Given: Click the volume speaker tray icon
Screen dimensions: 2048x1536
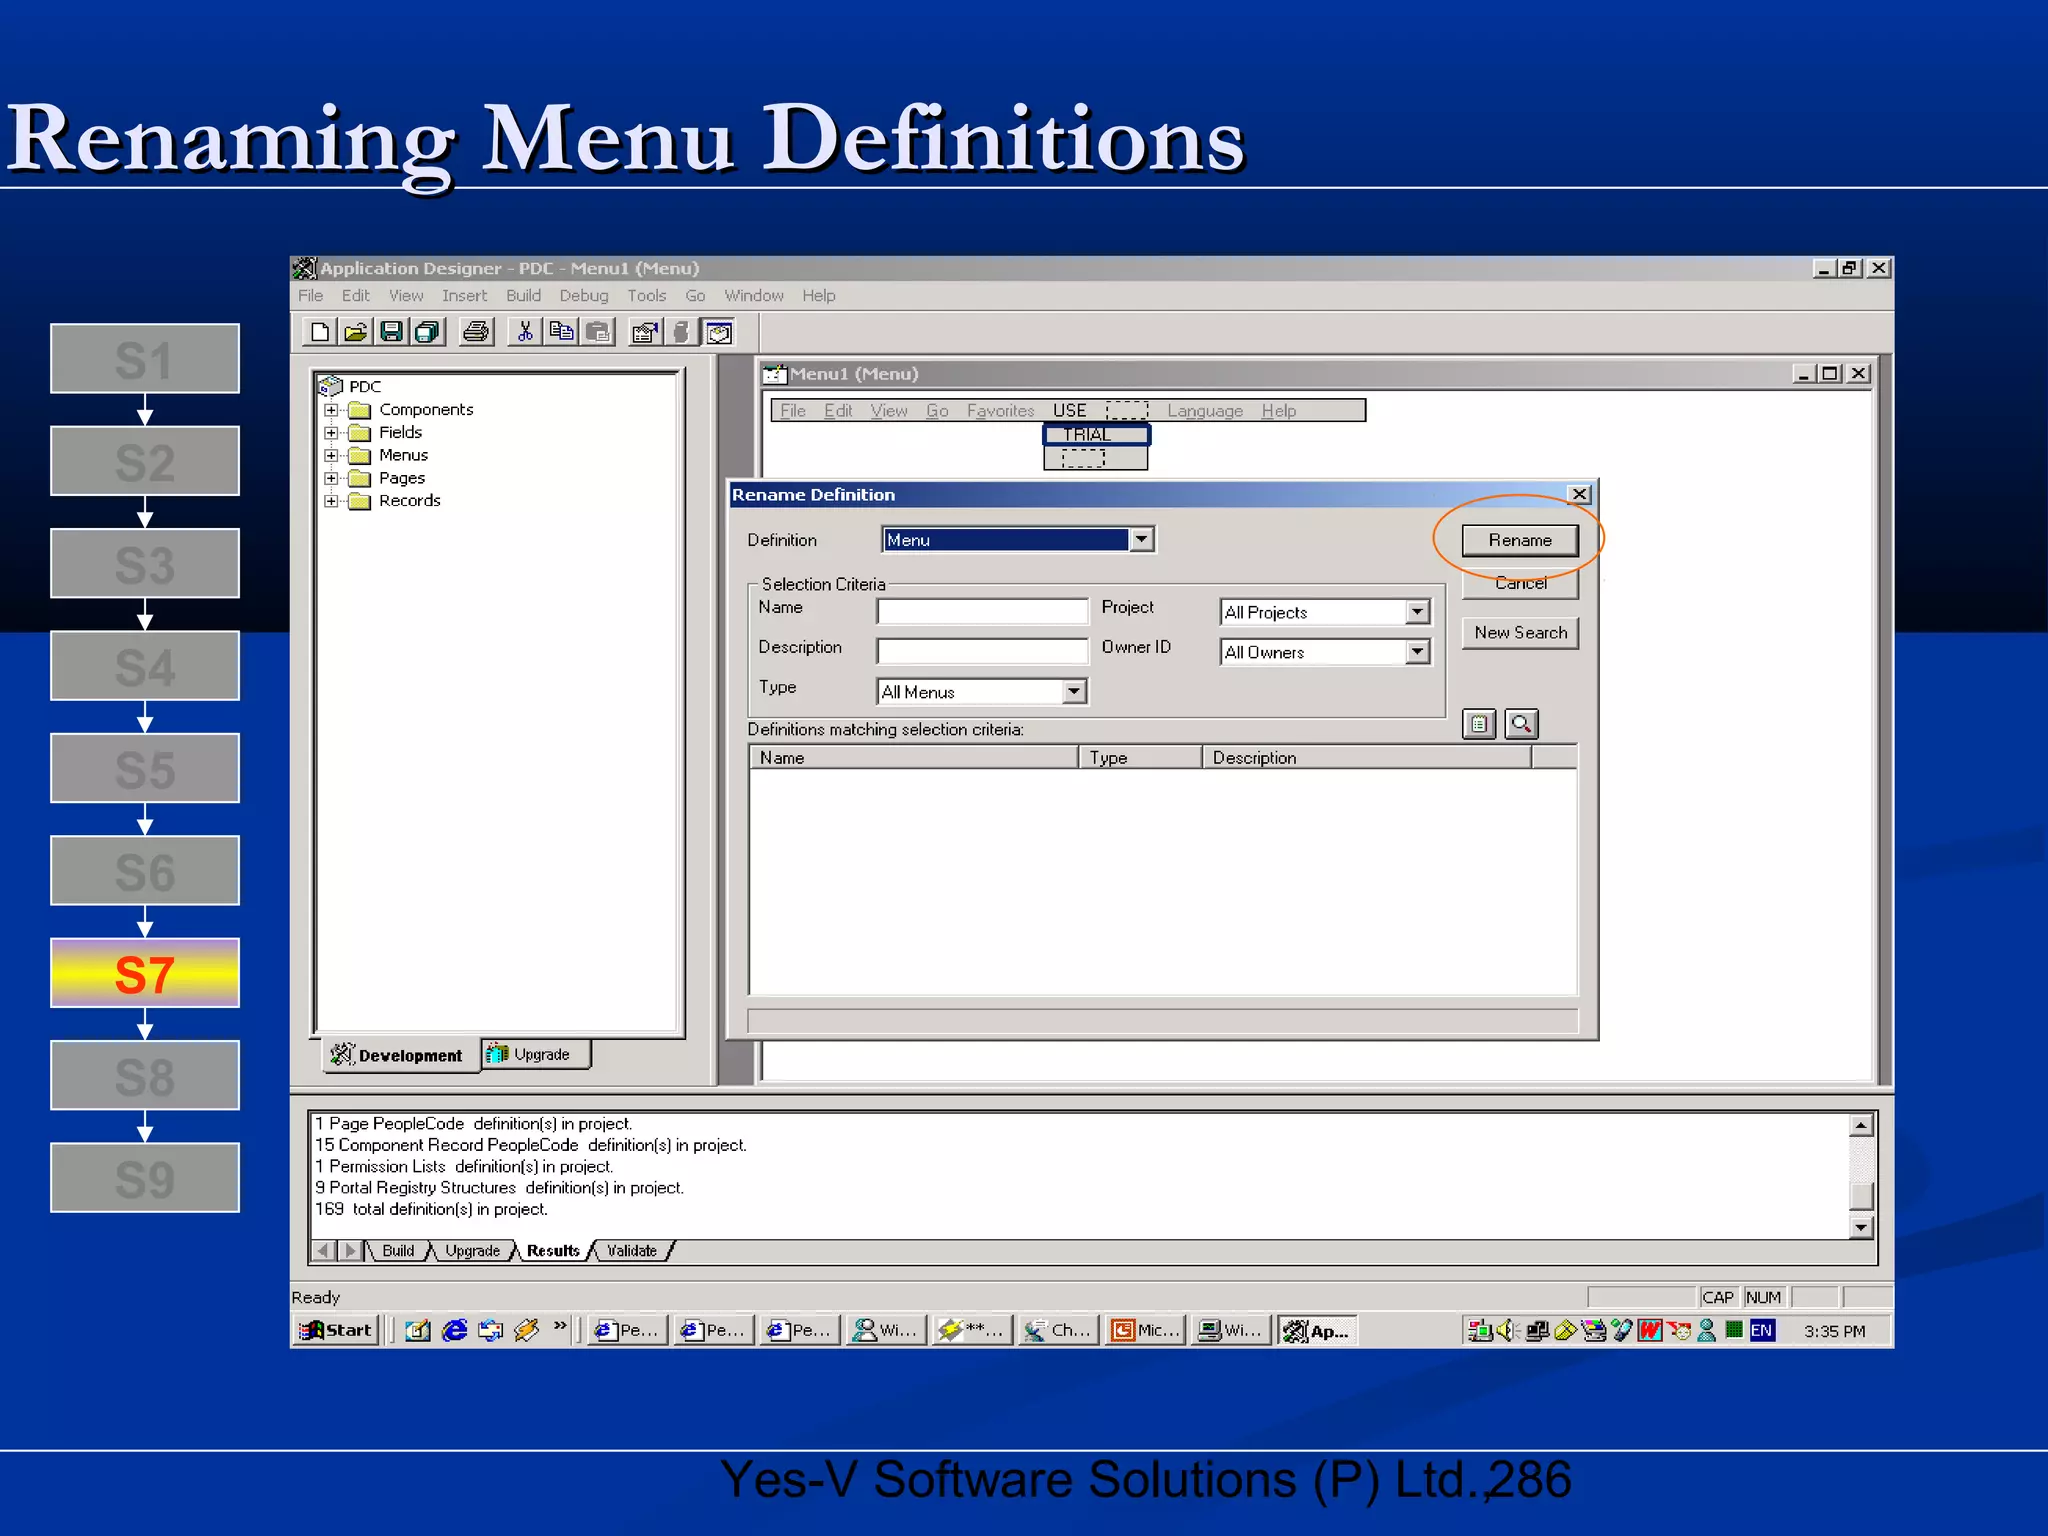Looking at the screenshot, I should coord(1508,1330).
